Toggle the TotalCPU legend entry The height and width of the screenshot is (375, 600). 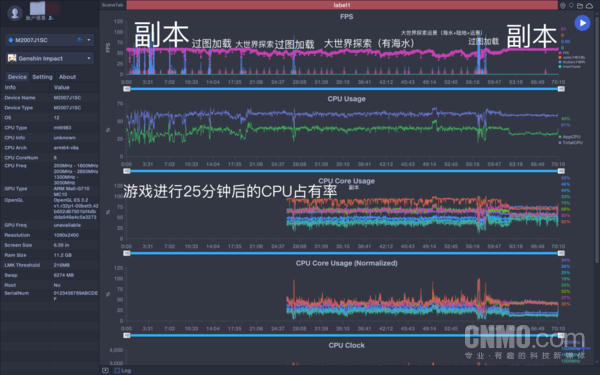[571, 142]
